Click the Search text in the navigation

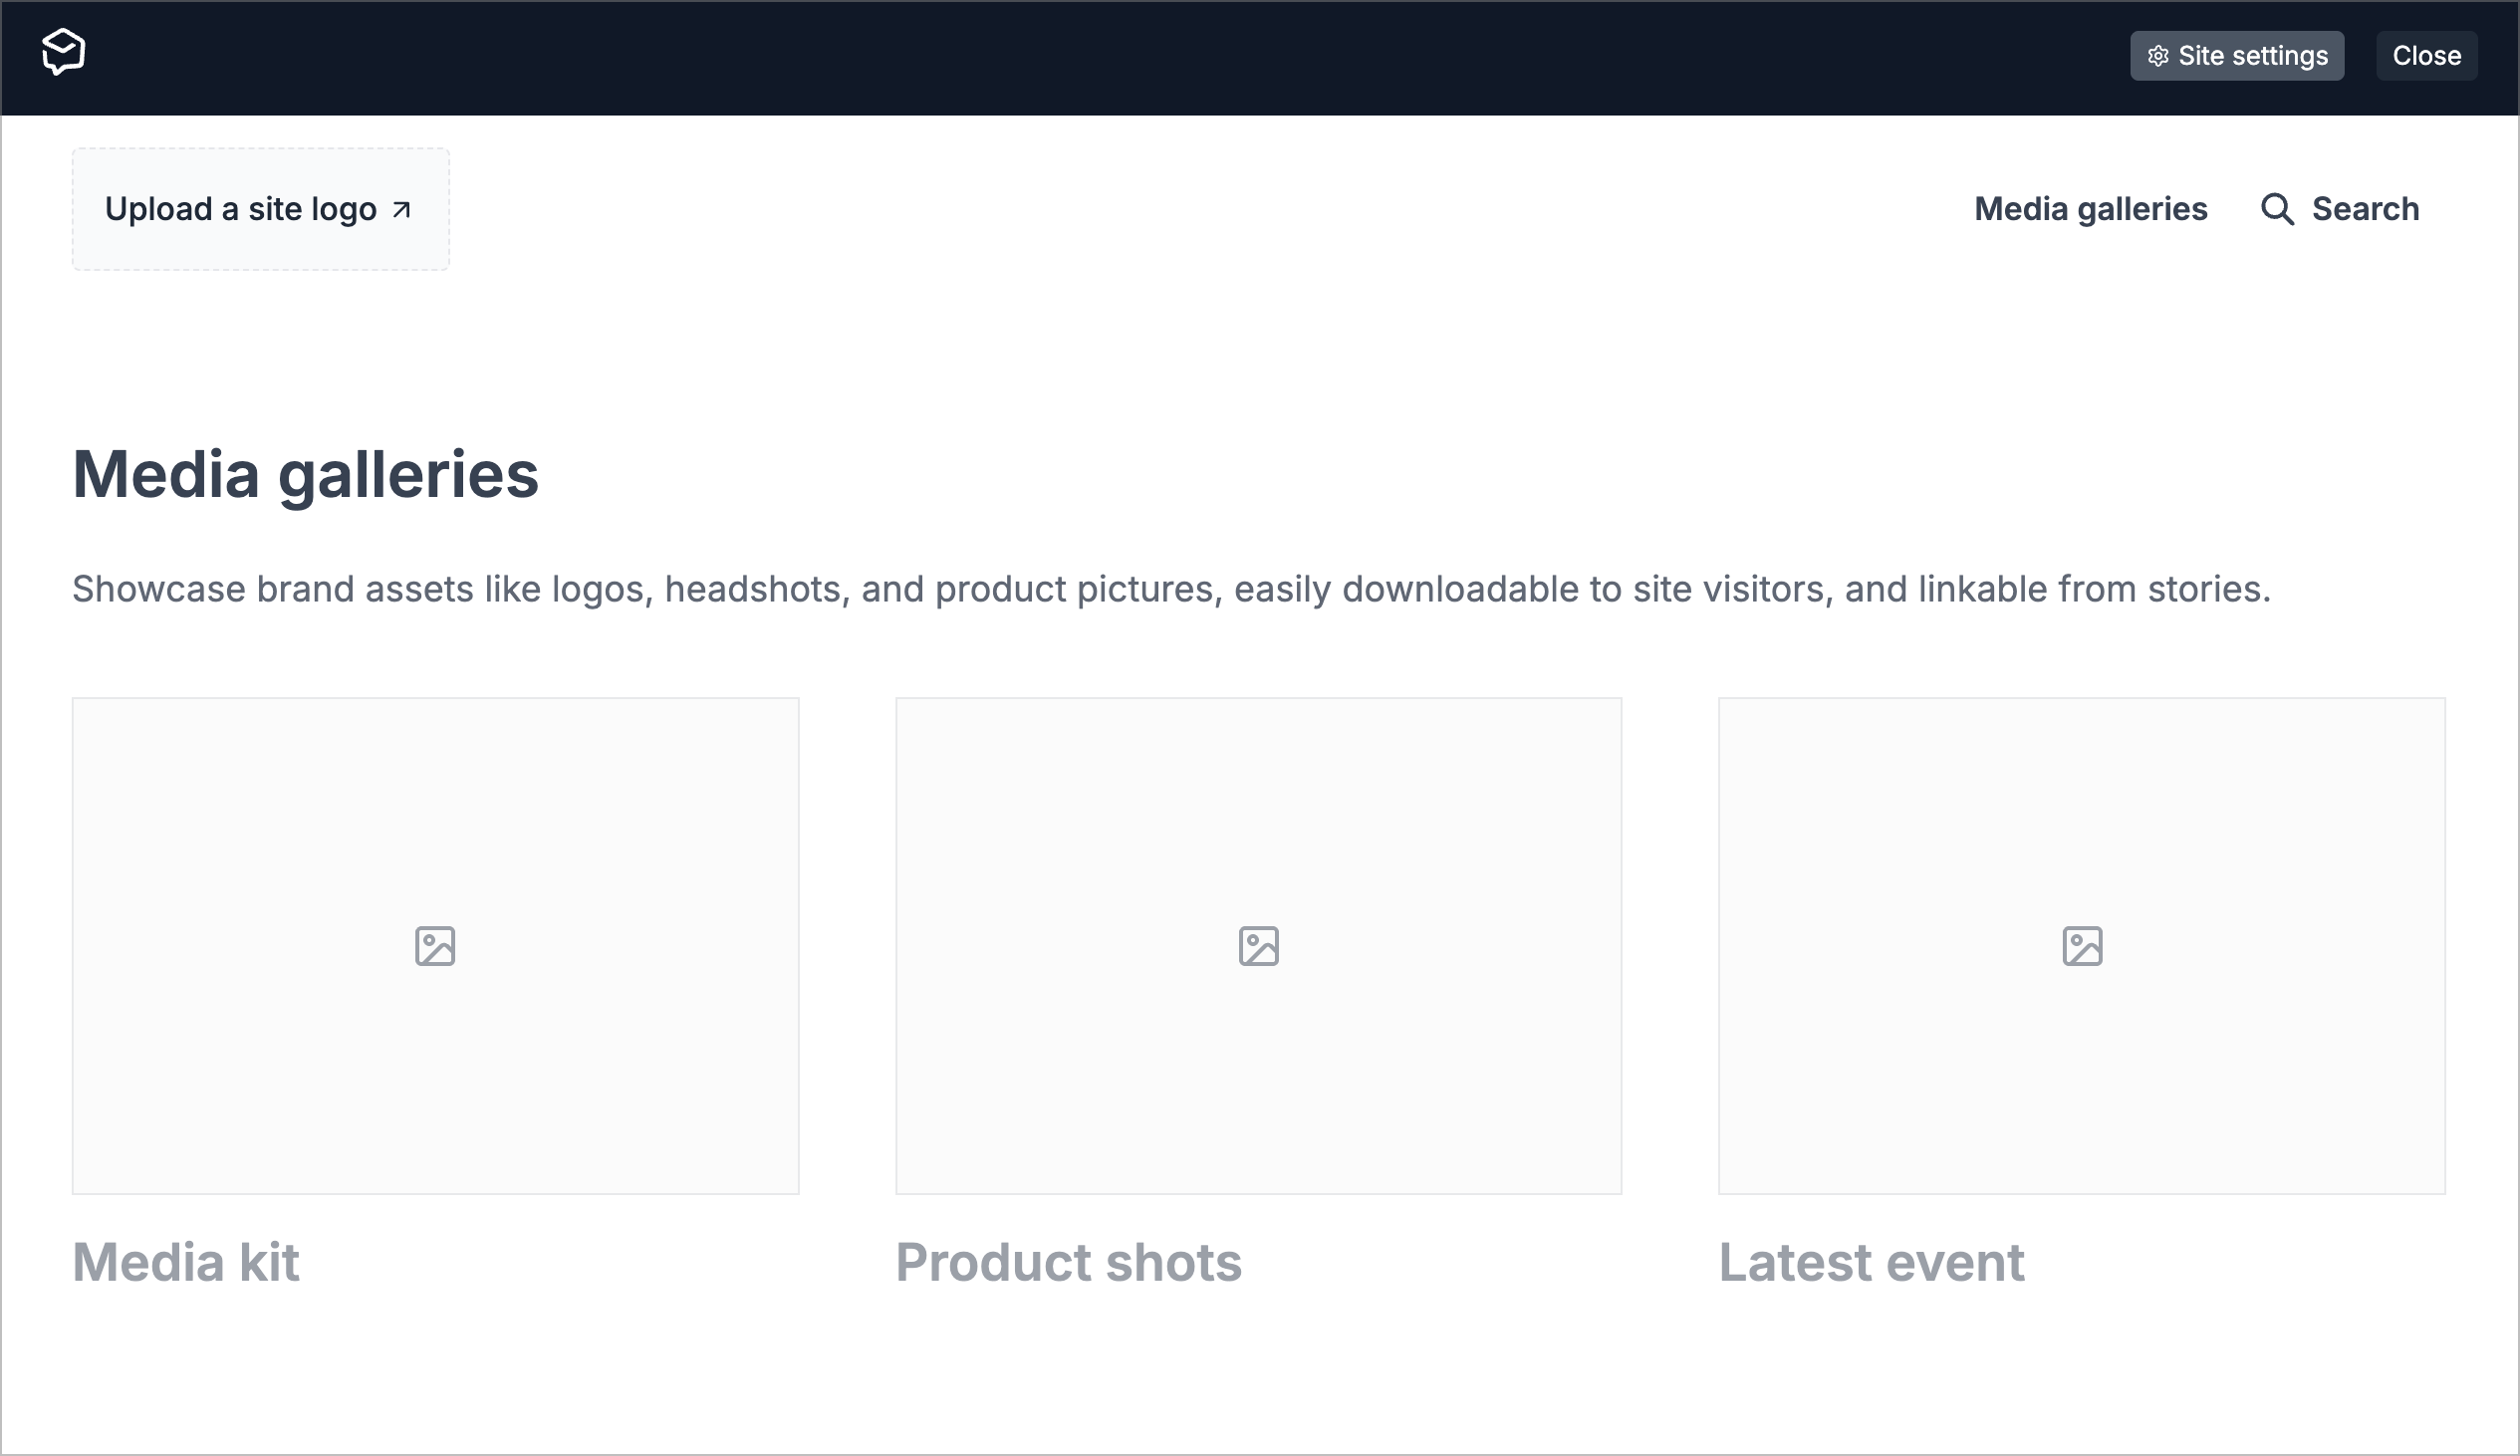click(x=2365, y=209)
